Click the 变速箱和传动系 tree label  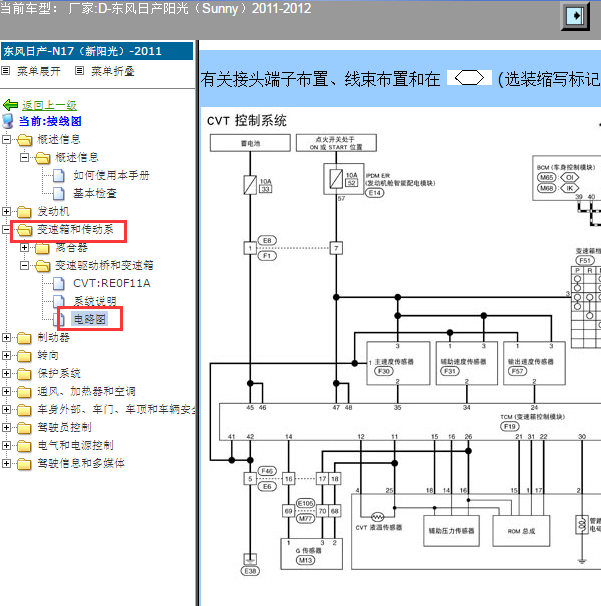[x=75, y=229]
